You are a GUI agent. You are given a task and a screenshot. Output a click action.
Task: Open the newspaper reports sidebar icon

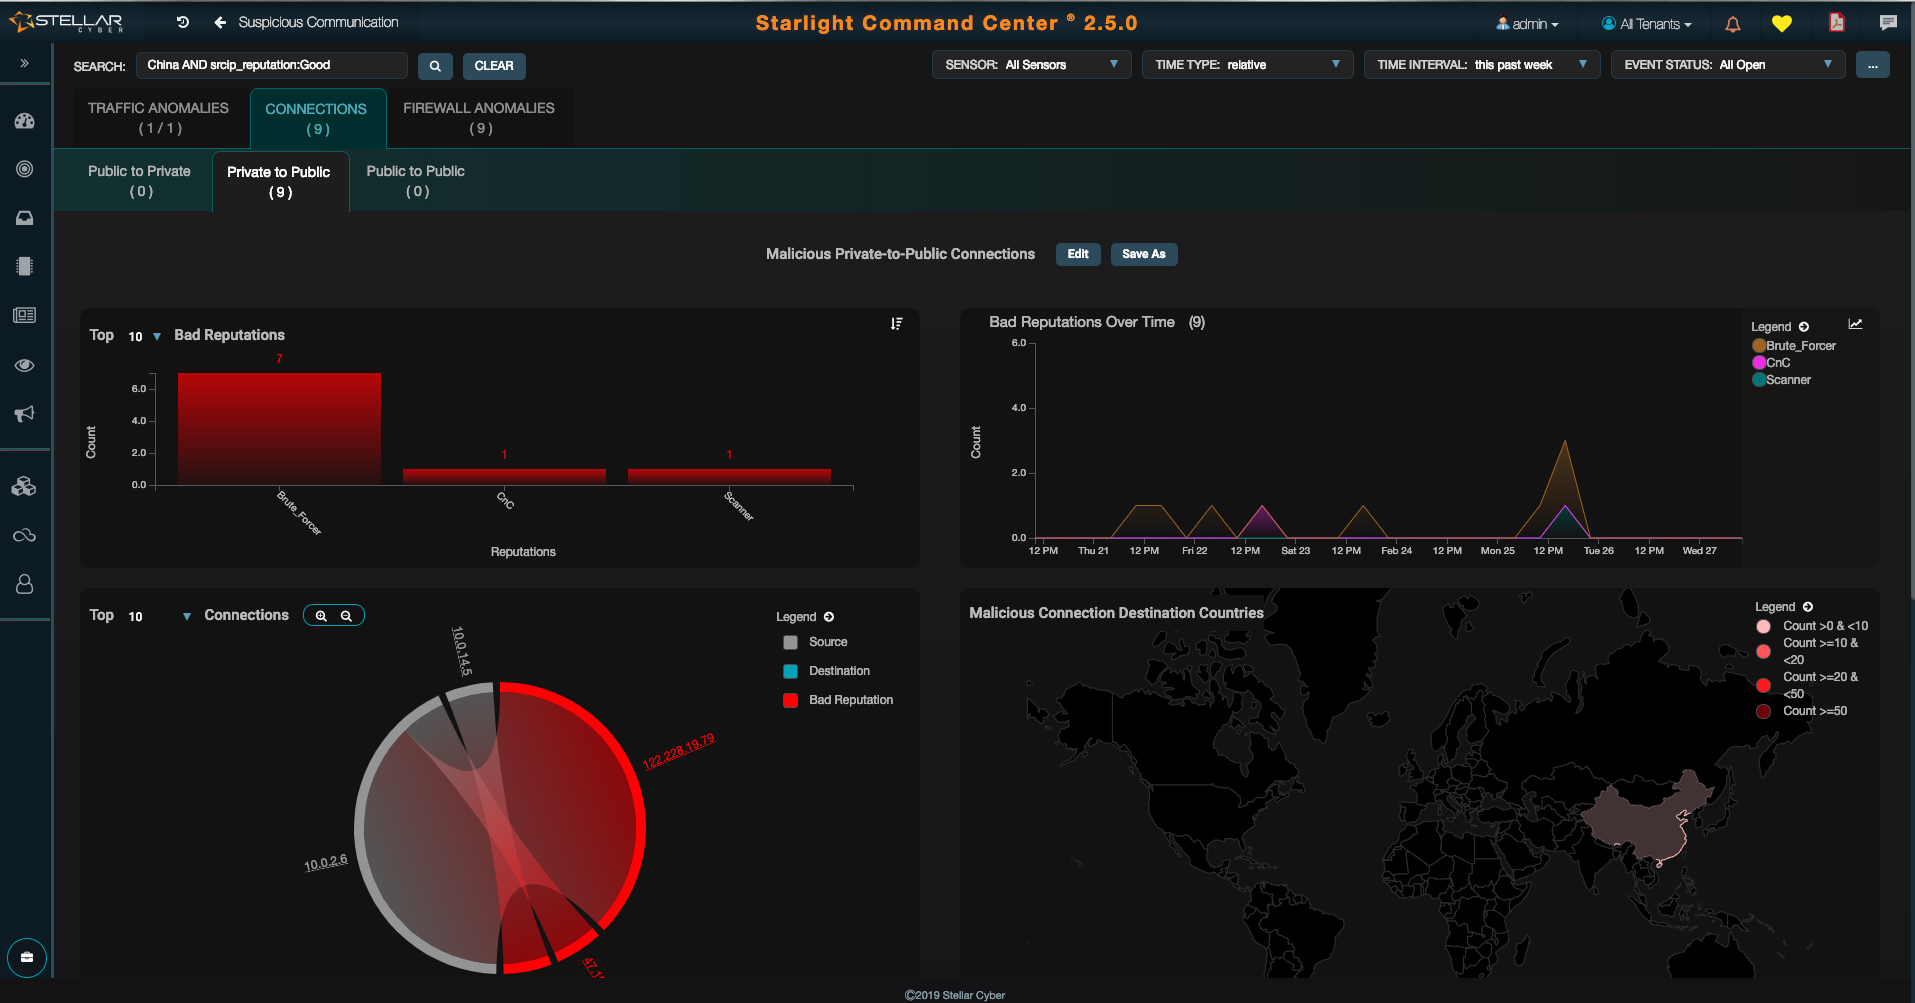point(25,315)
